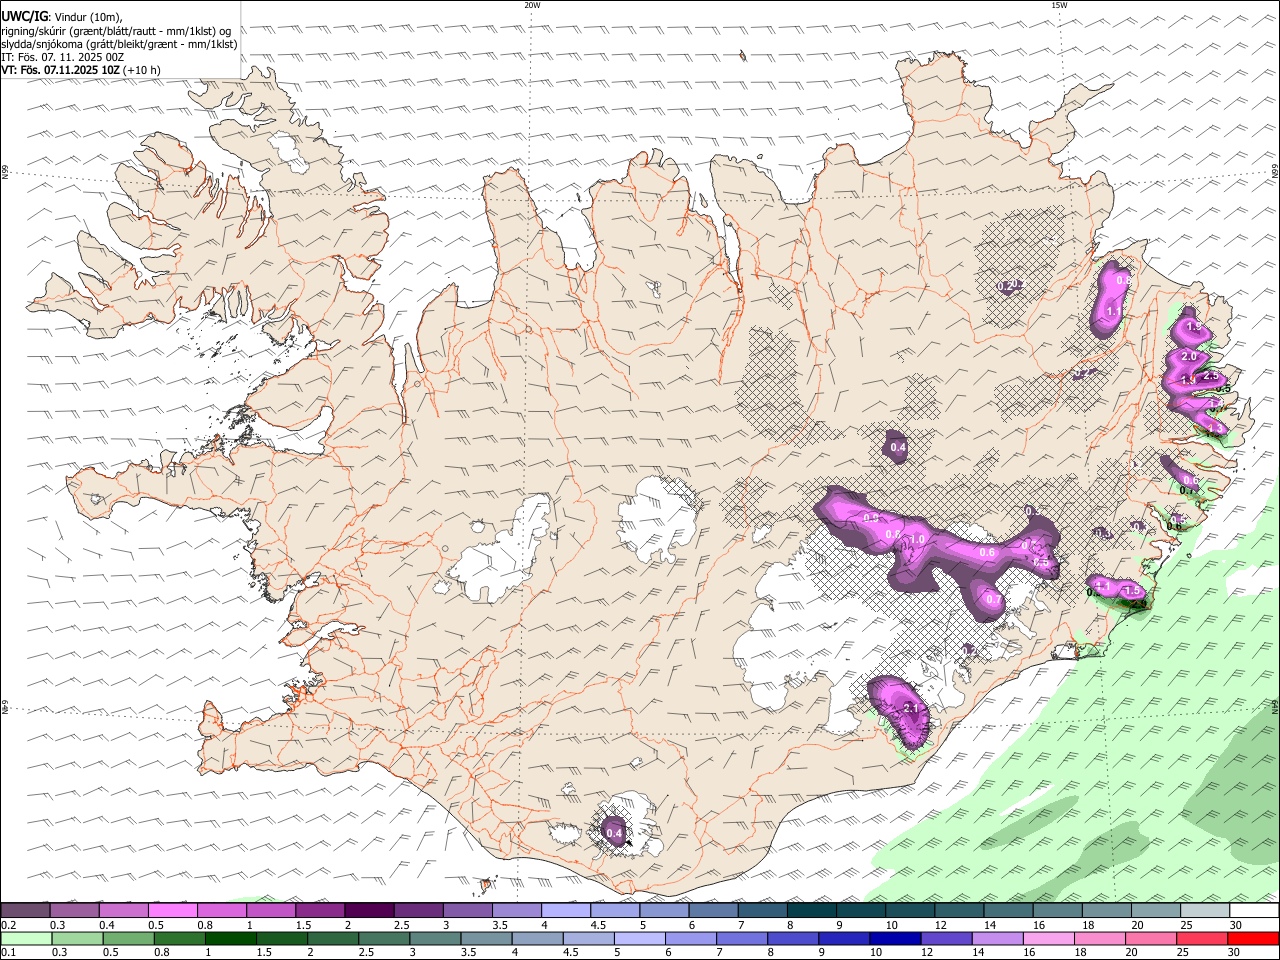Select the slate snow-scale swatch between 6 and 7

click(x=713, y=910)
